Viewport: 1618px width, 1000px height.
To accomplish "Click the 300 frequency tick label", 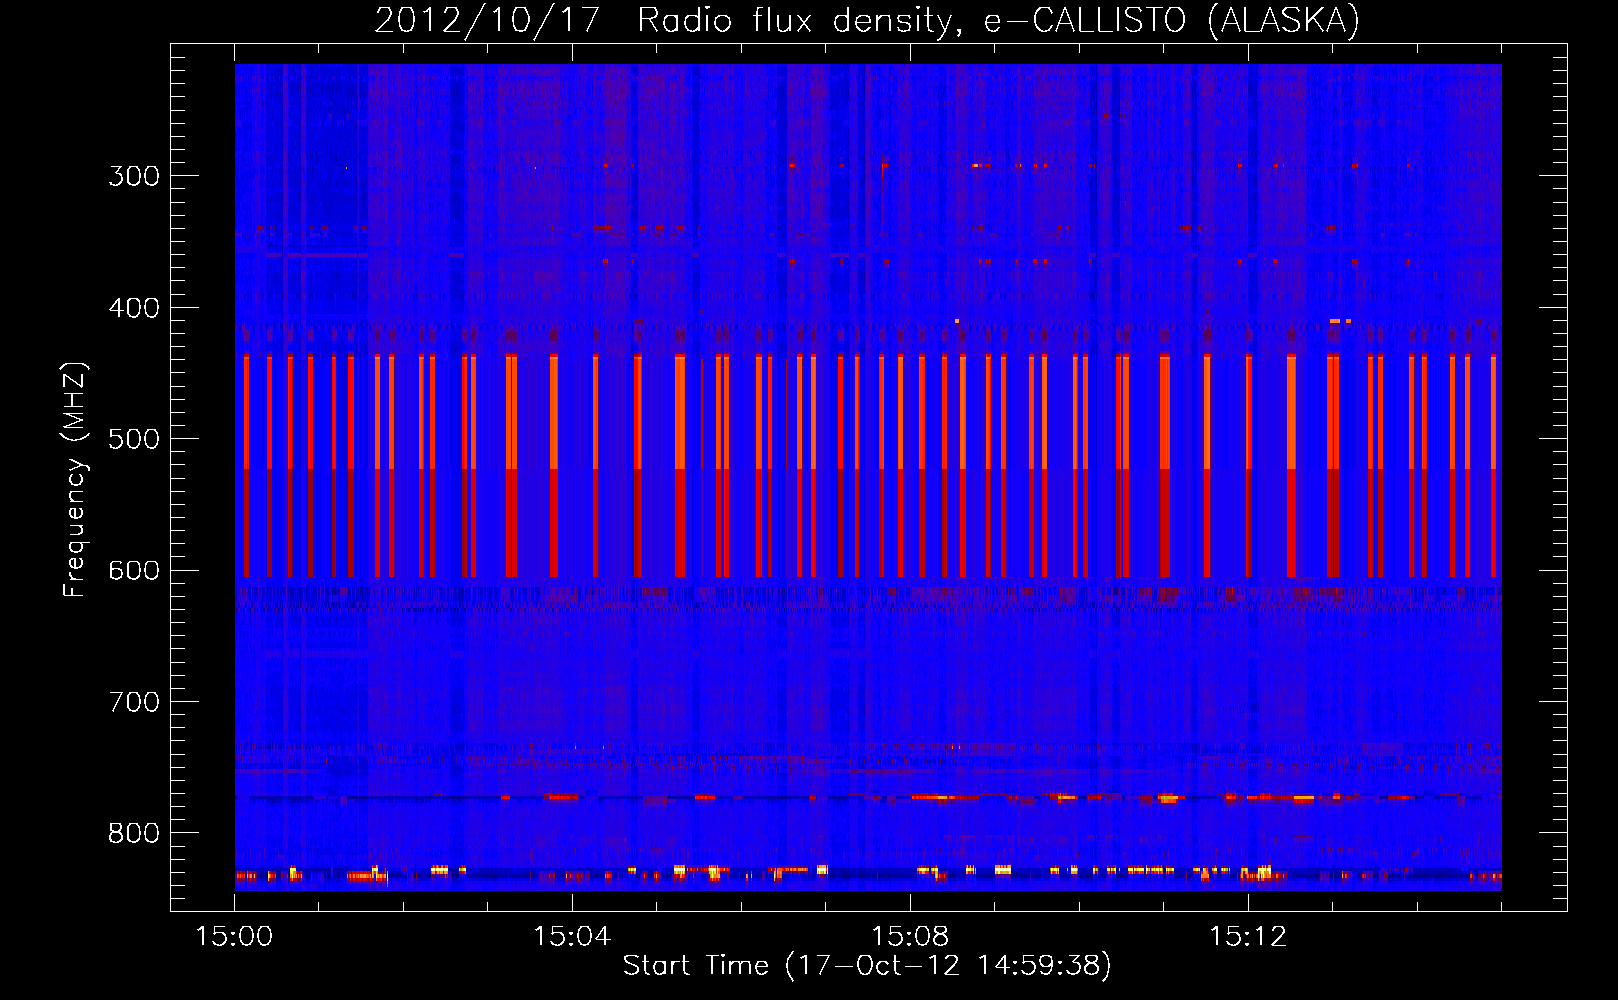I will [134, 176].
